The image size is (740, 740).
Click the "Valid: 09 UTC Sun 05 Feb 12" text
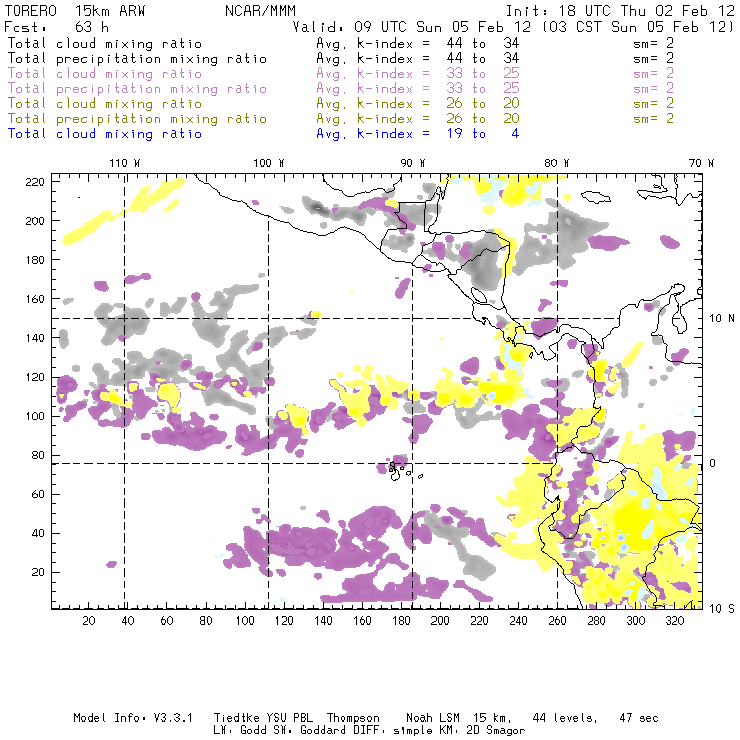tap(412, 27)
